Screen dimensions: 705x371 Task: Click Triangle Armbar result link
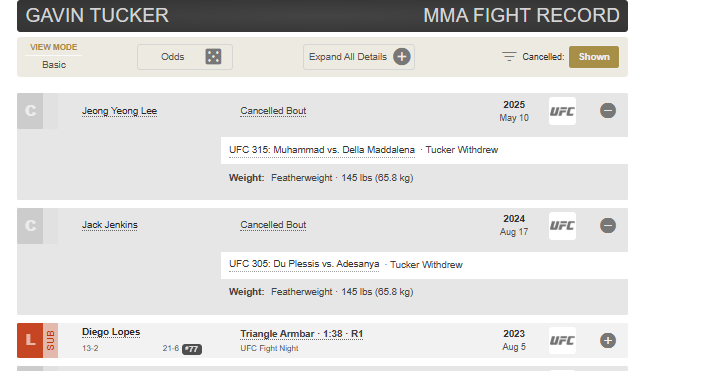(x=301, y=334)
